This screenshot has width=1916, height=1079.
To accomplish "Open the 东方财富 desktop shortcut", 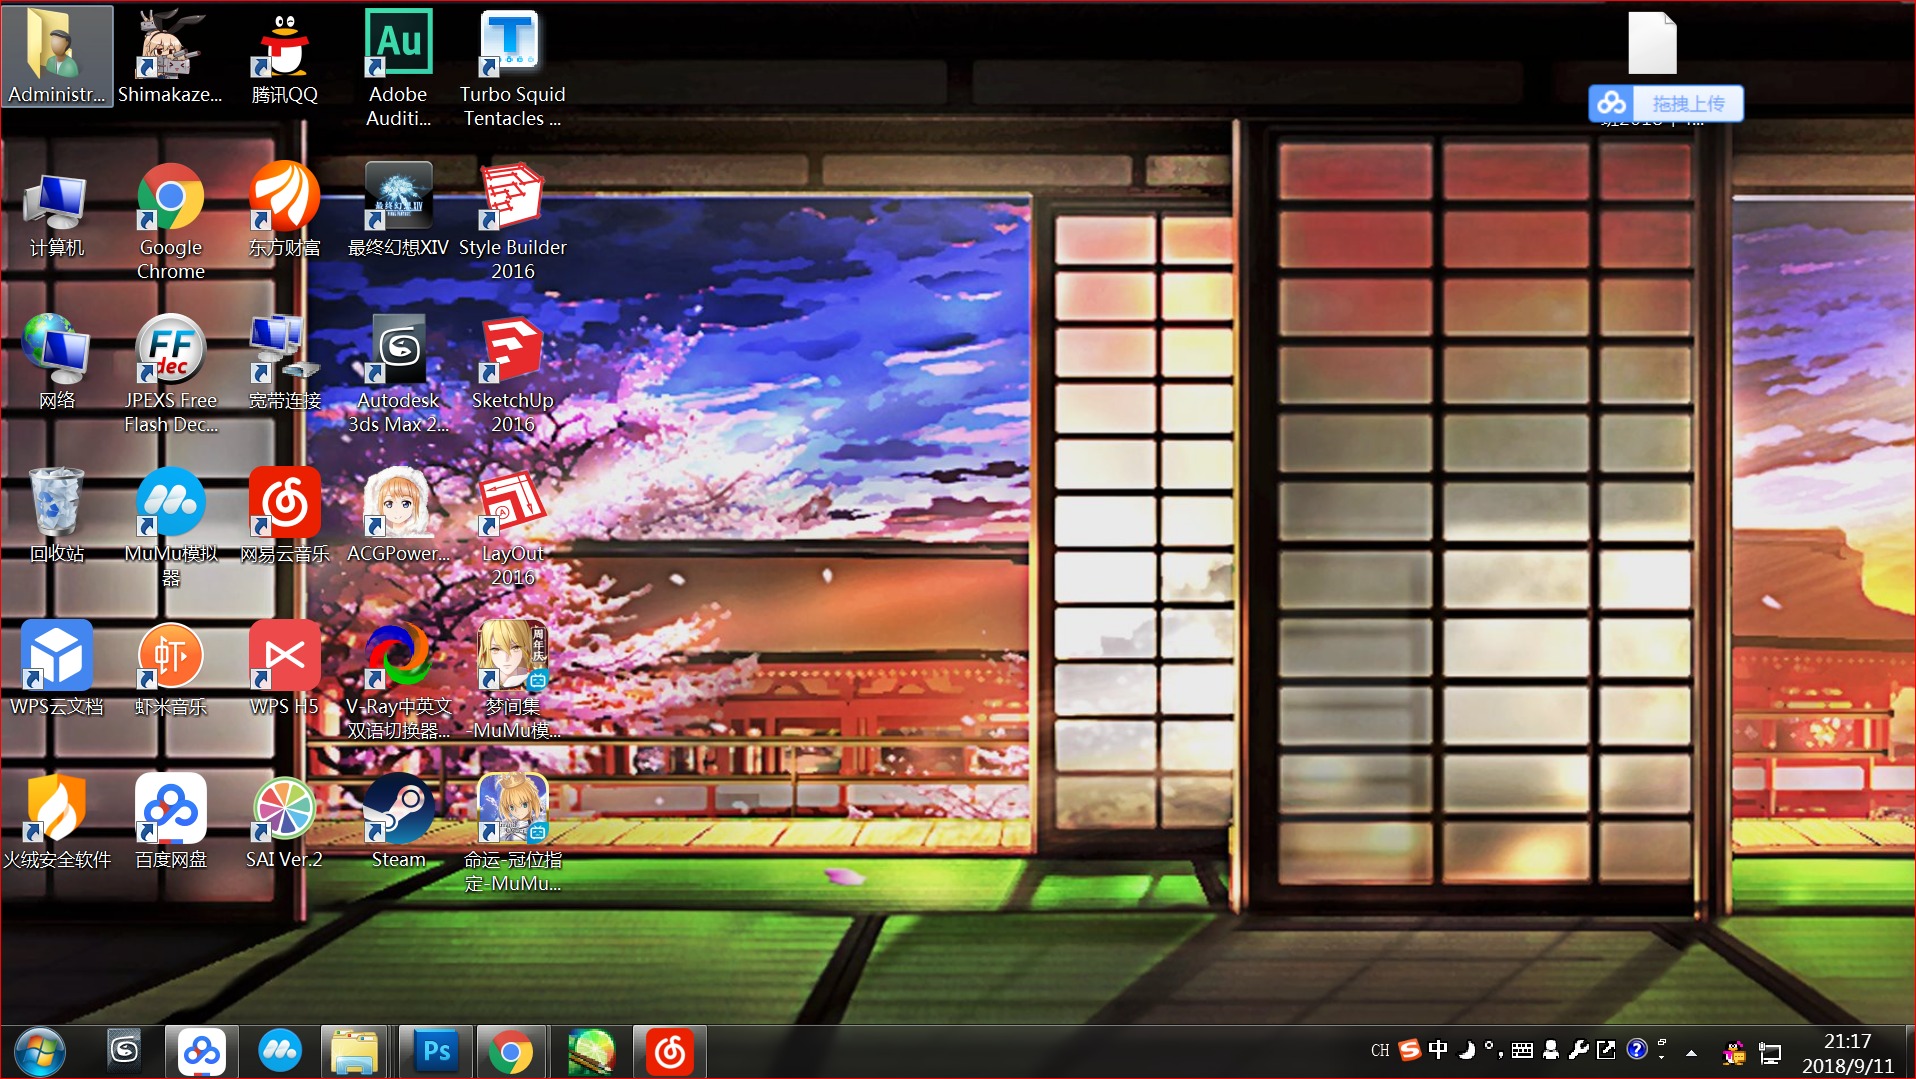I will pyautogui.click(x=285, y=210).
